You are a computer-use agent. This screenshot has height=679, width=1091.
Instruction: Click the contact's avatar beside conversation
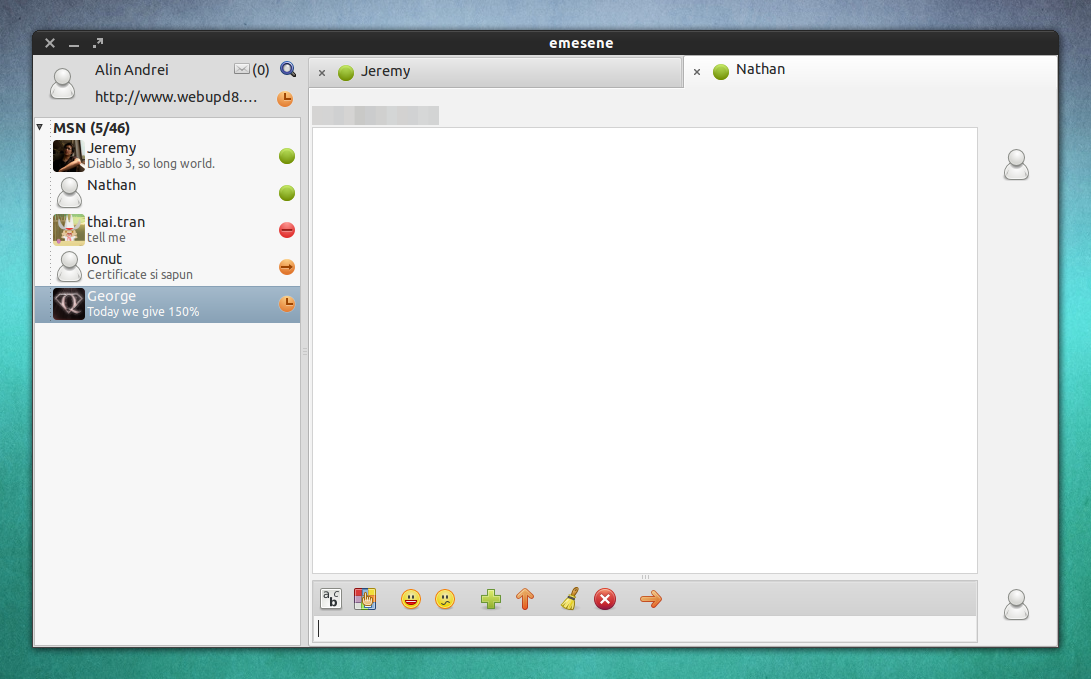coord(1017,165)
